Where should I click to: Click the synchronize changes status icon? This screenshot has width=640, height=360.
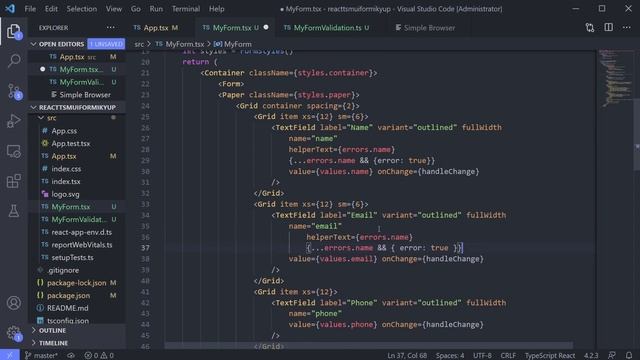71,356
